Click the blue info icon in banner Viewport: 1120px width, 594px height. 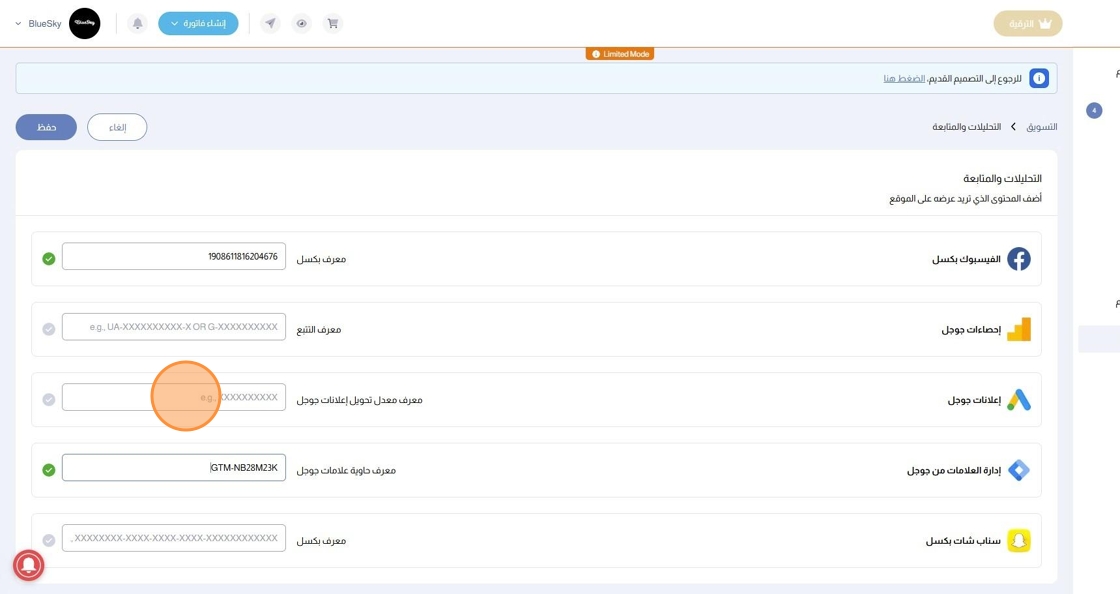pos(1039,79)
